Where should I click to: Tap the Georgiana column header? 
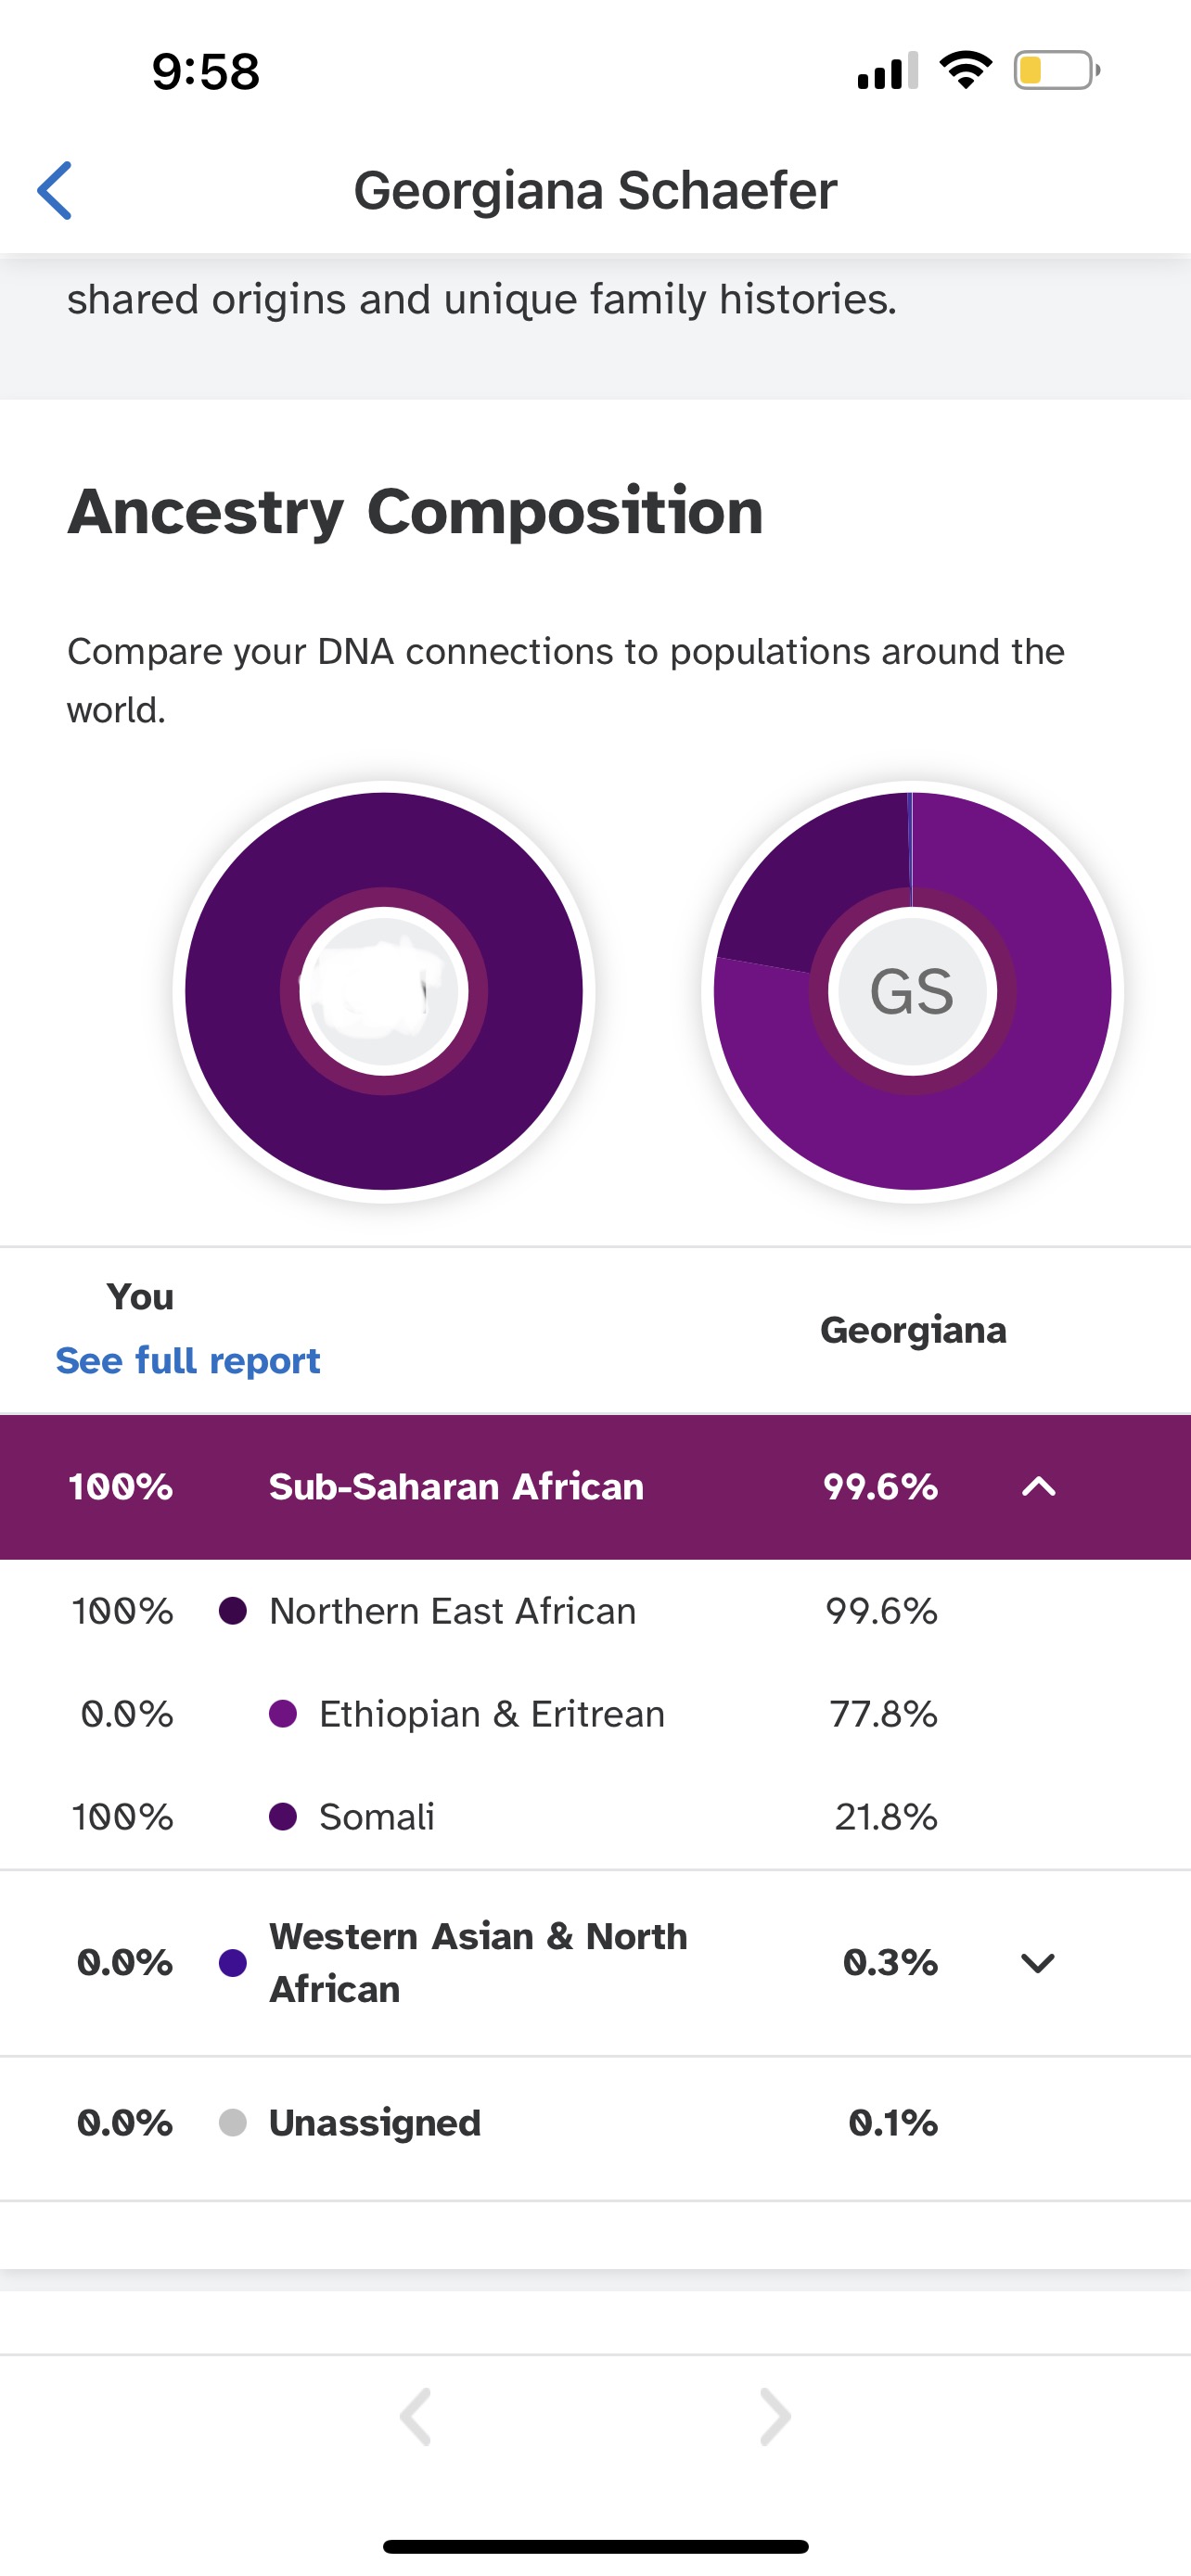[x=913, y=1330]
